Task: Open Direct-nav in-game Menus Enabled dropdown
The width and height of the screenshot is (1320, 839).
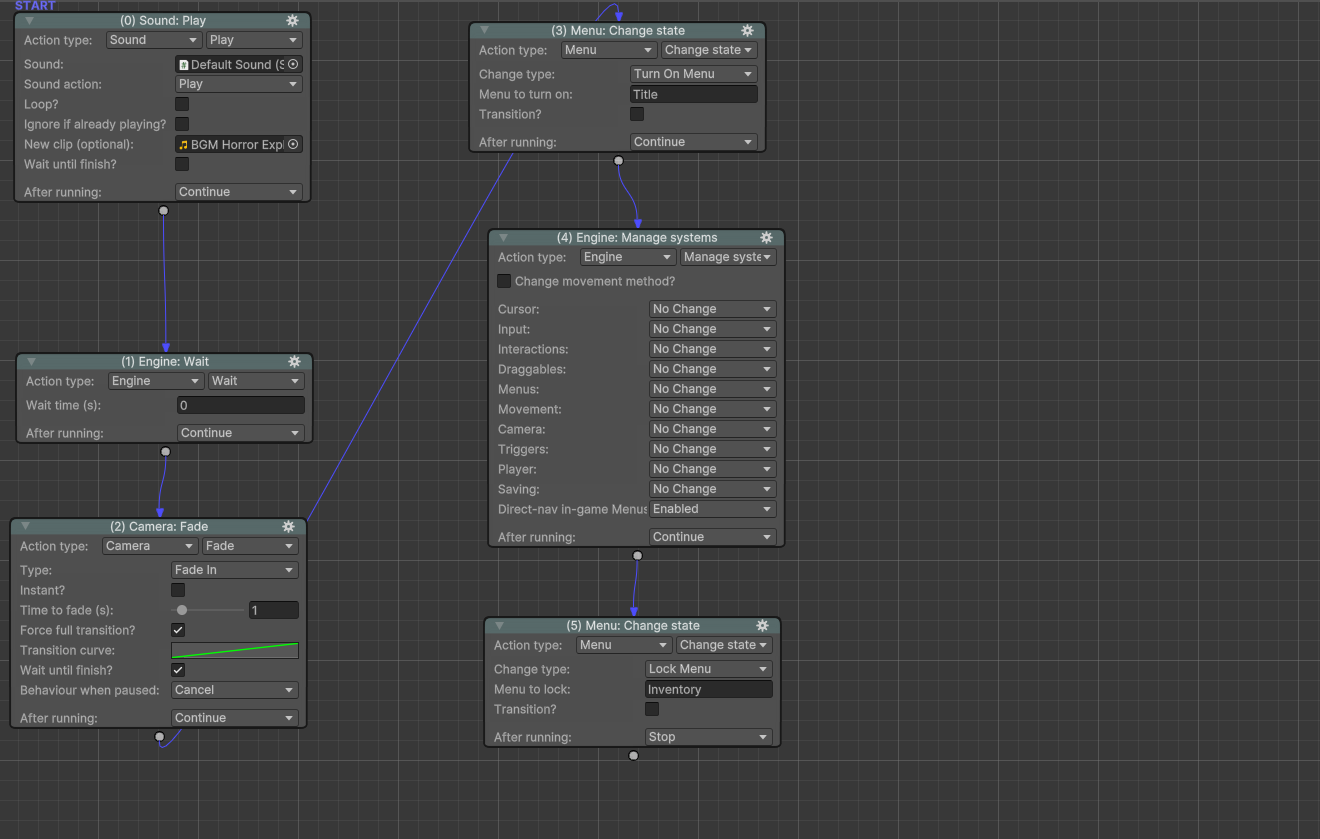Action: [x=712, y=509]
